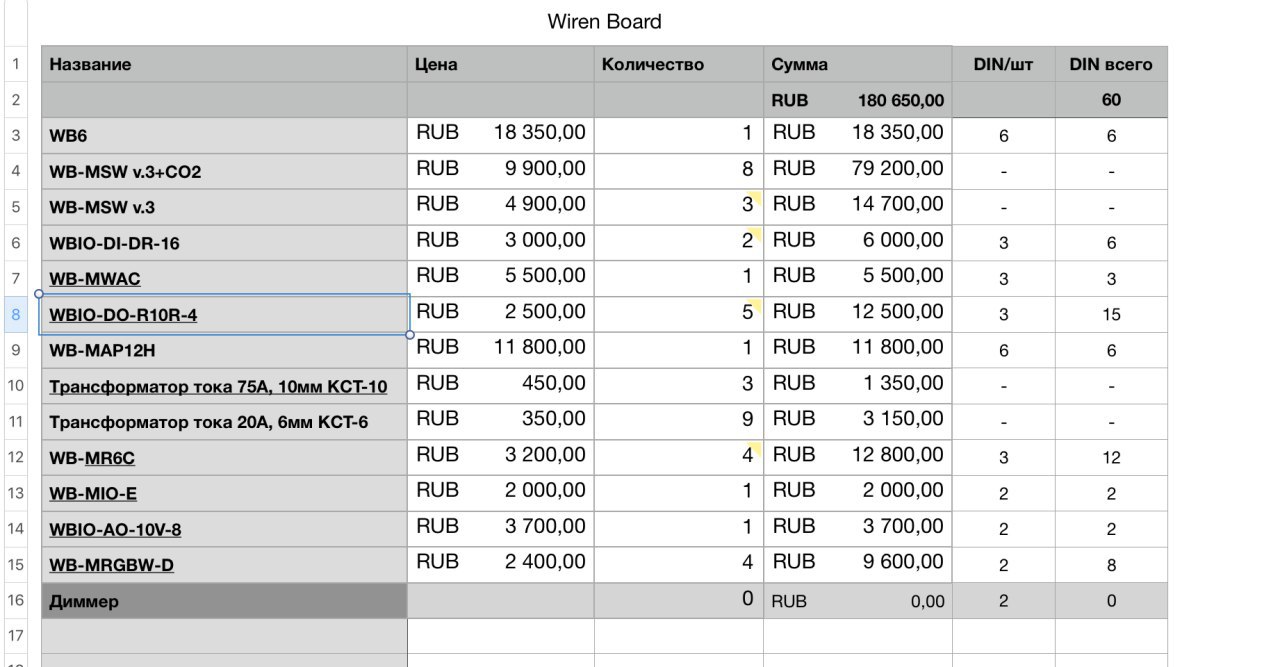Select the total sum cell RUB 180 650,00

point(858,100)
